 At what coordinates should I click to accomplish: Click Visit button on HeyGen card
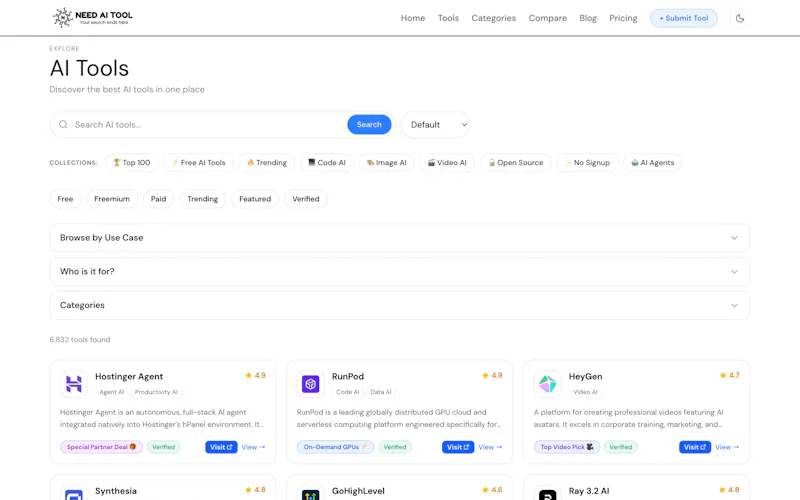(x=695, y=447)
